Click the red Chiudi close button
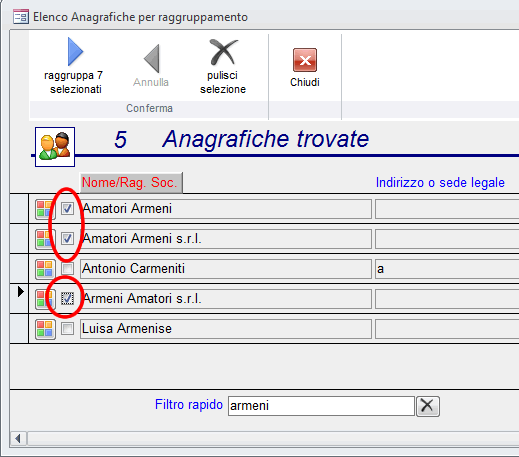 (305, 60)
